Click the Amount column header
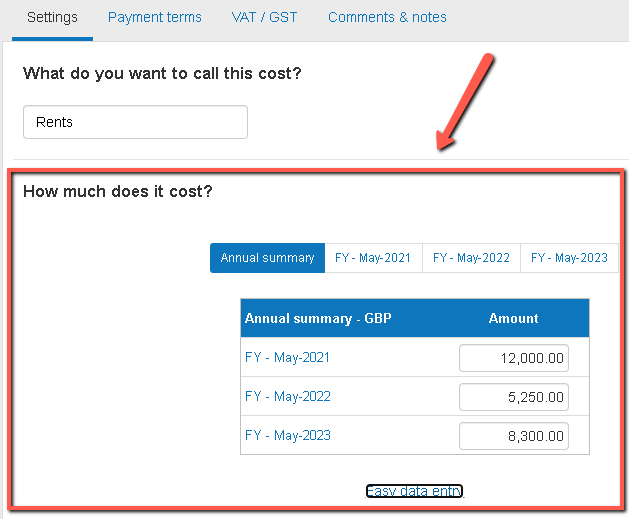 (513, 318)
